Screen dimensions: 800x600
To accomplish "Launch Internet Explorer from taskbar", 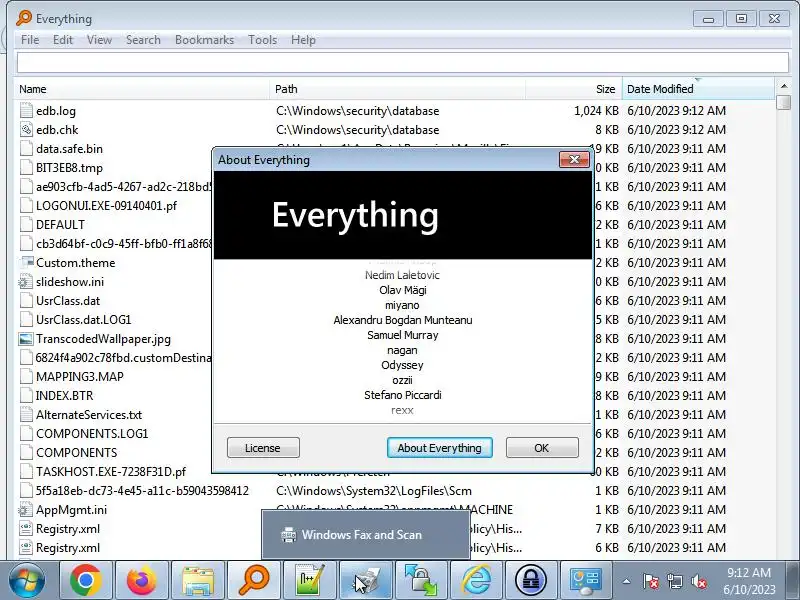I will 477,580.
